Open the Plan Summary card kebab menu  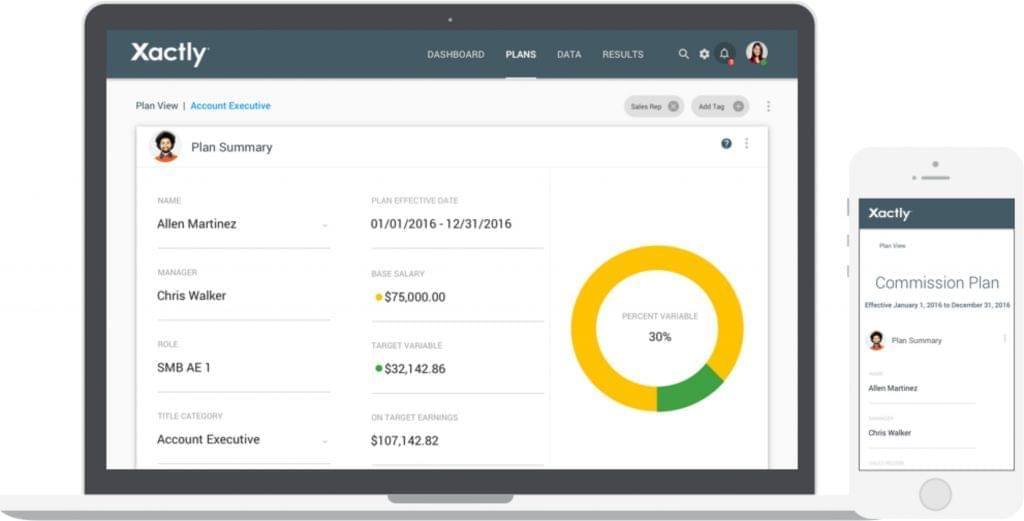pyautogui.click(x=746, y=143)
